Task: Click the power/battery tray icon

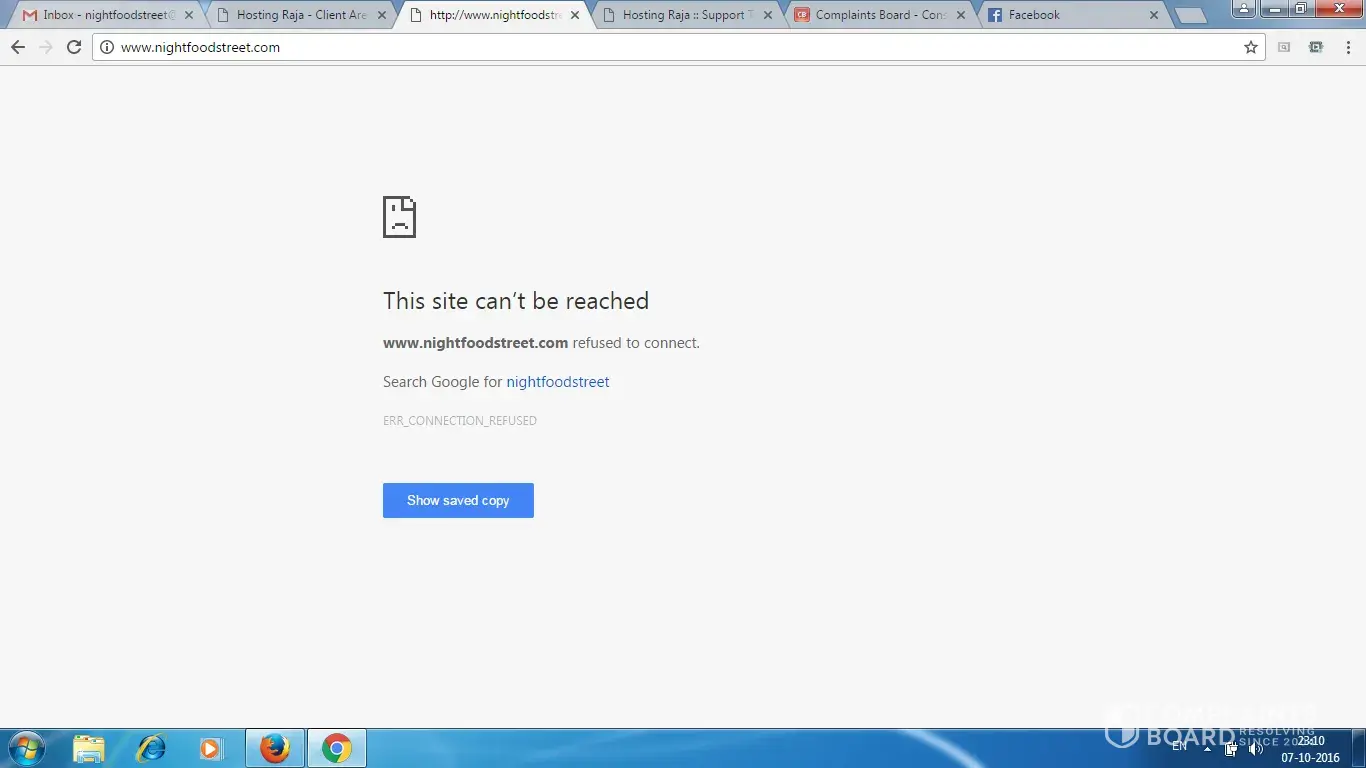Action: coord(1231,749)
